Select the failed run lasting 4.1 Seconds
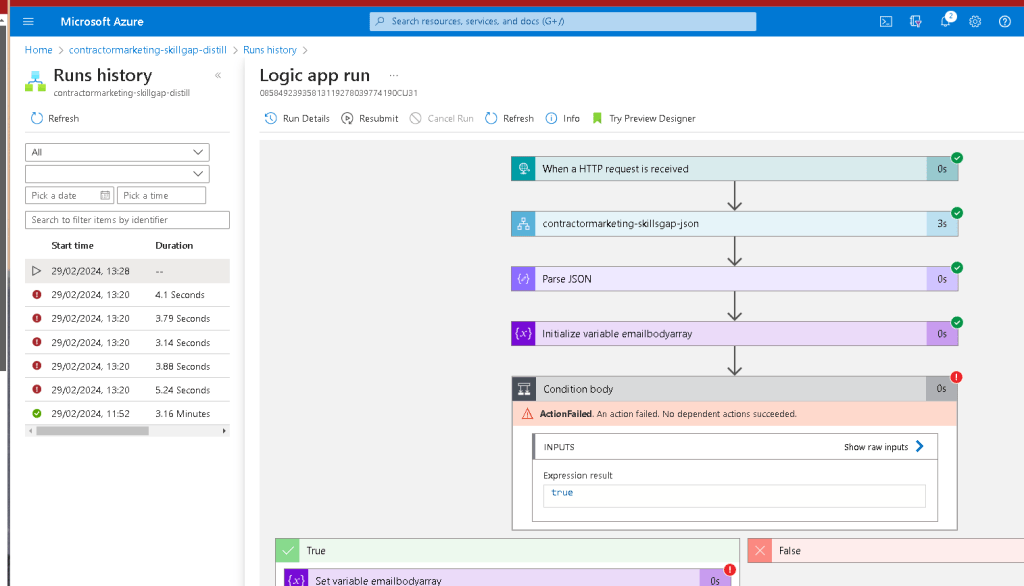This screenshot has width=1024, height=586. 127,295
